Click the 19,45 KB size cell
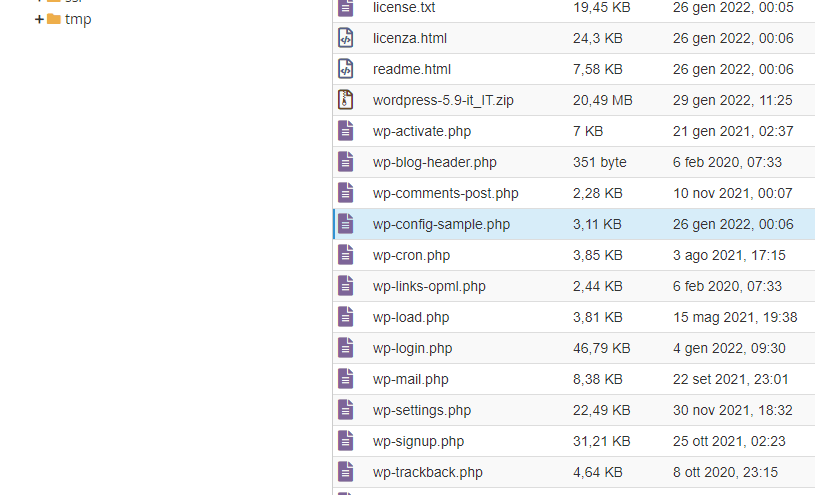This screenshot has width=815, height=495. 601,8
